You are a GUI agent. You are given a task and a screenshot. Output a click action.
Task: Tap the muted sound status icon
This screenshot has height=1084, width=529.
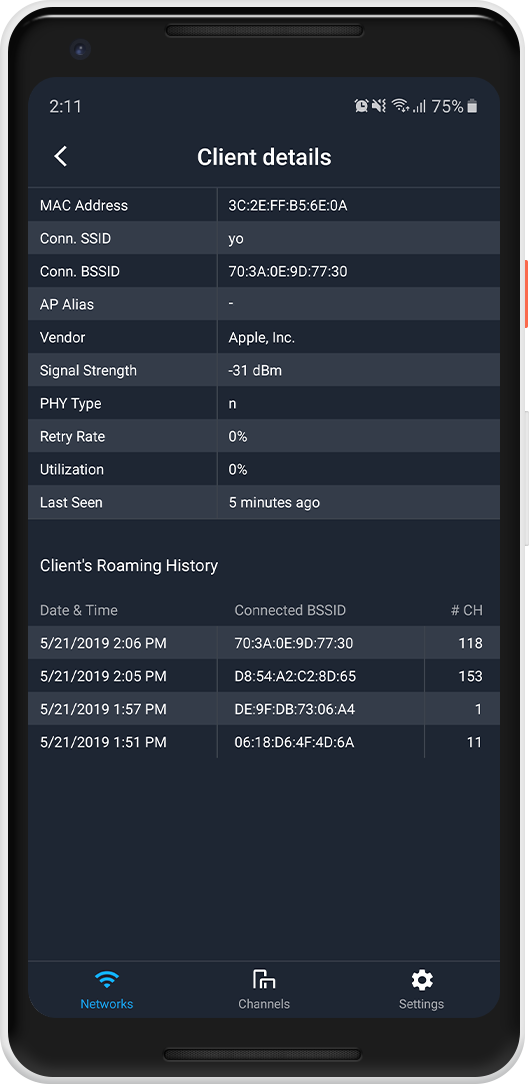click(379, 106)
